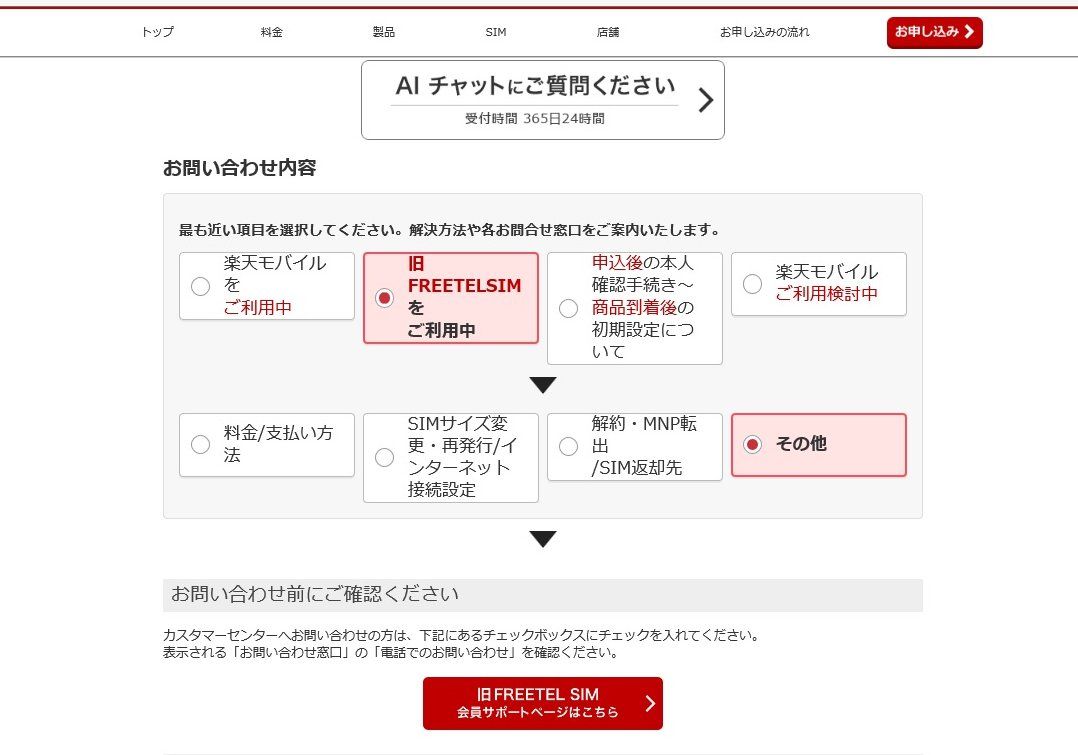Screen dimensions: 1078x755
Task: Open the 店舗 navigation item
Action: point(608,32)
